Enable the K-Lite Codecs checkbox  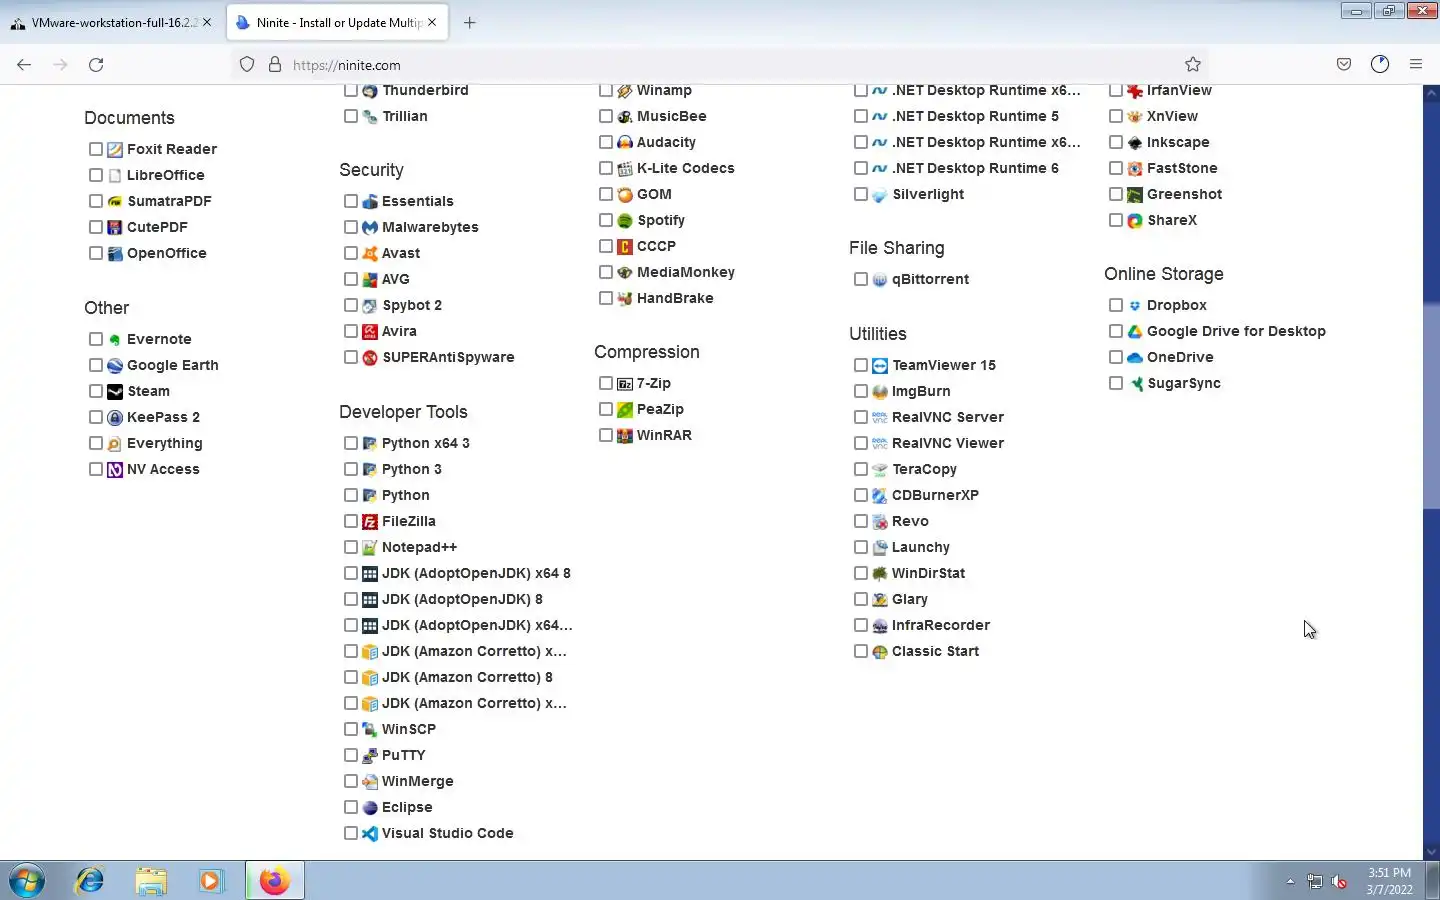[606, 168]
